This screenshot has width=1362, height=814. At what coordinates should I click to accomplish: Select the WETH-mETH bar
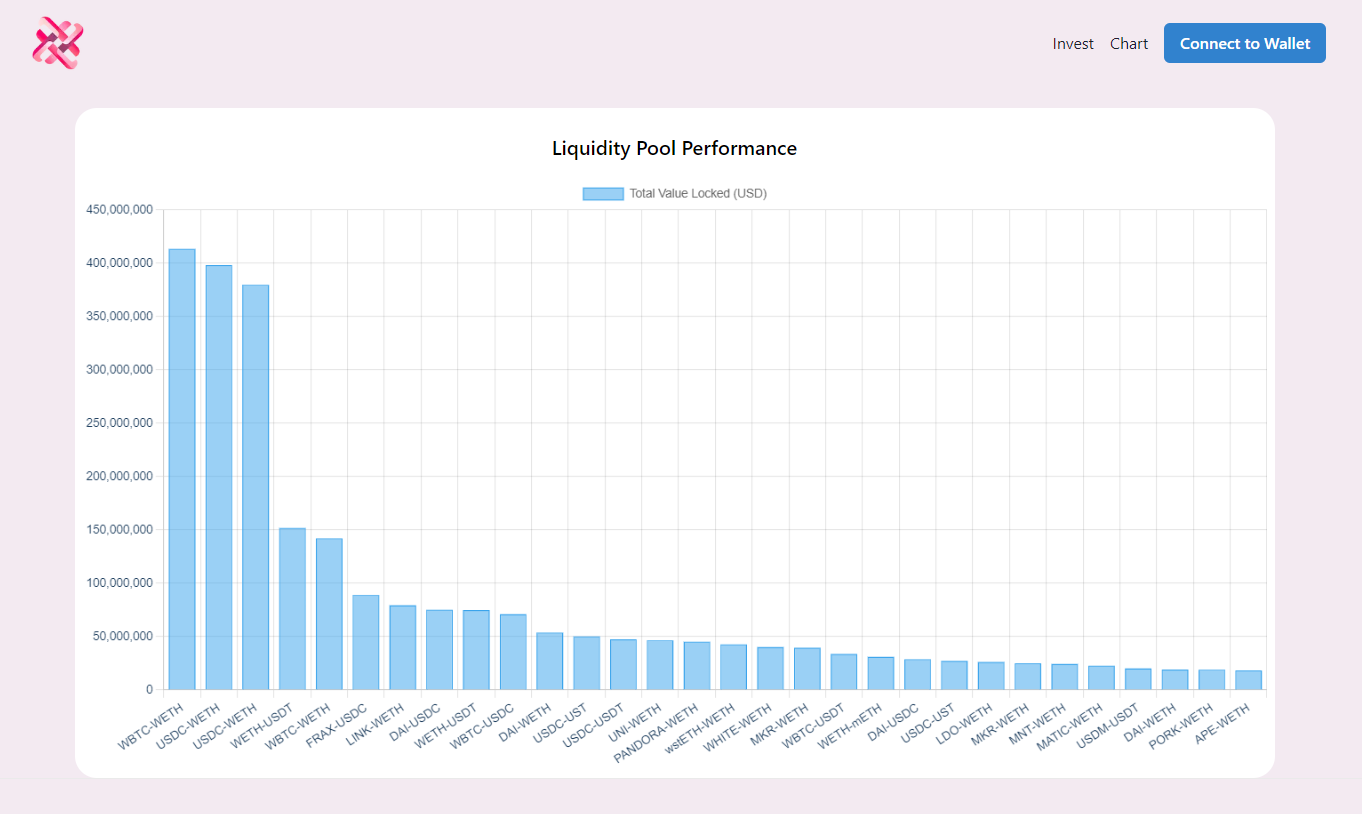click(881, 673)
